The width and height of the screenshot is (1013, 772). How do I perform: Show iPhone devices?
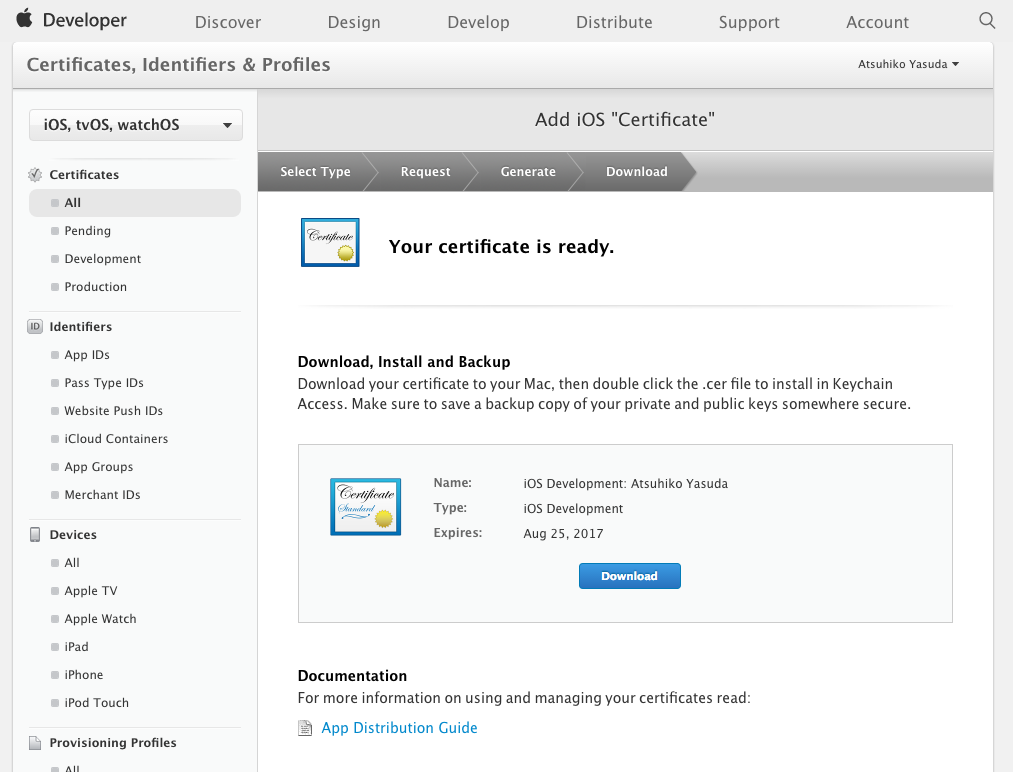(x=83, y=674)
